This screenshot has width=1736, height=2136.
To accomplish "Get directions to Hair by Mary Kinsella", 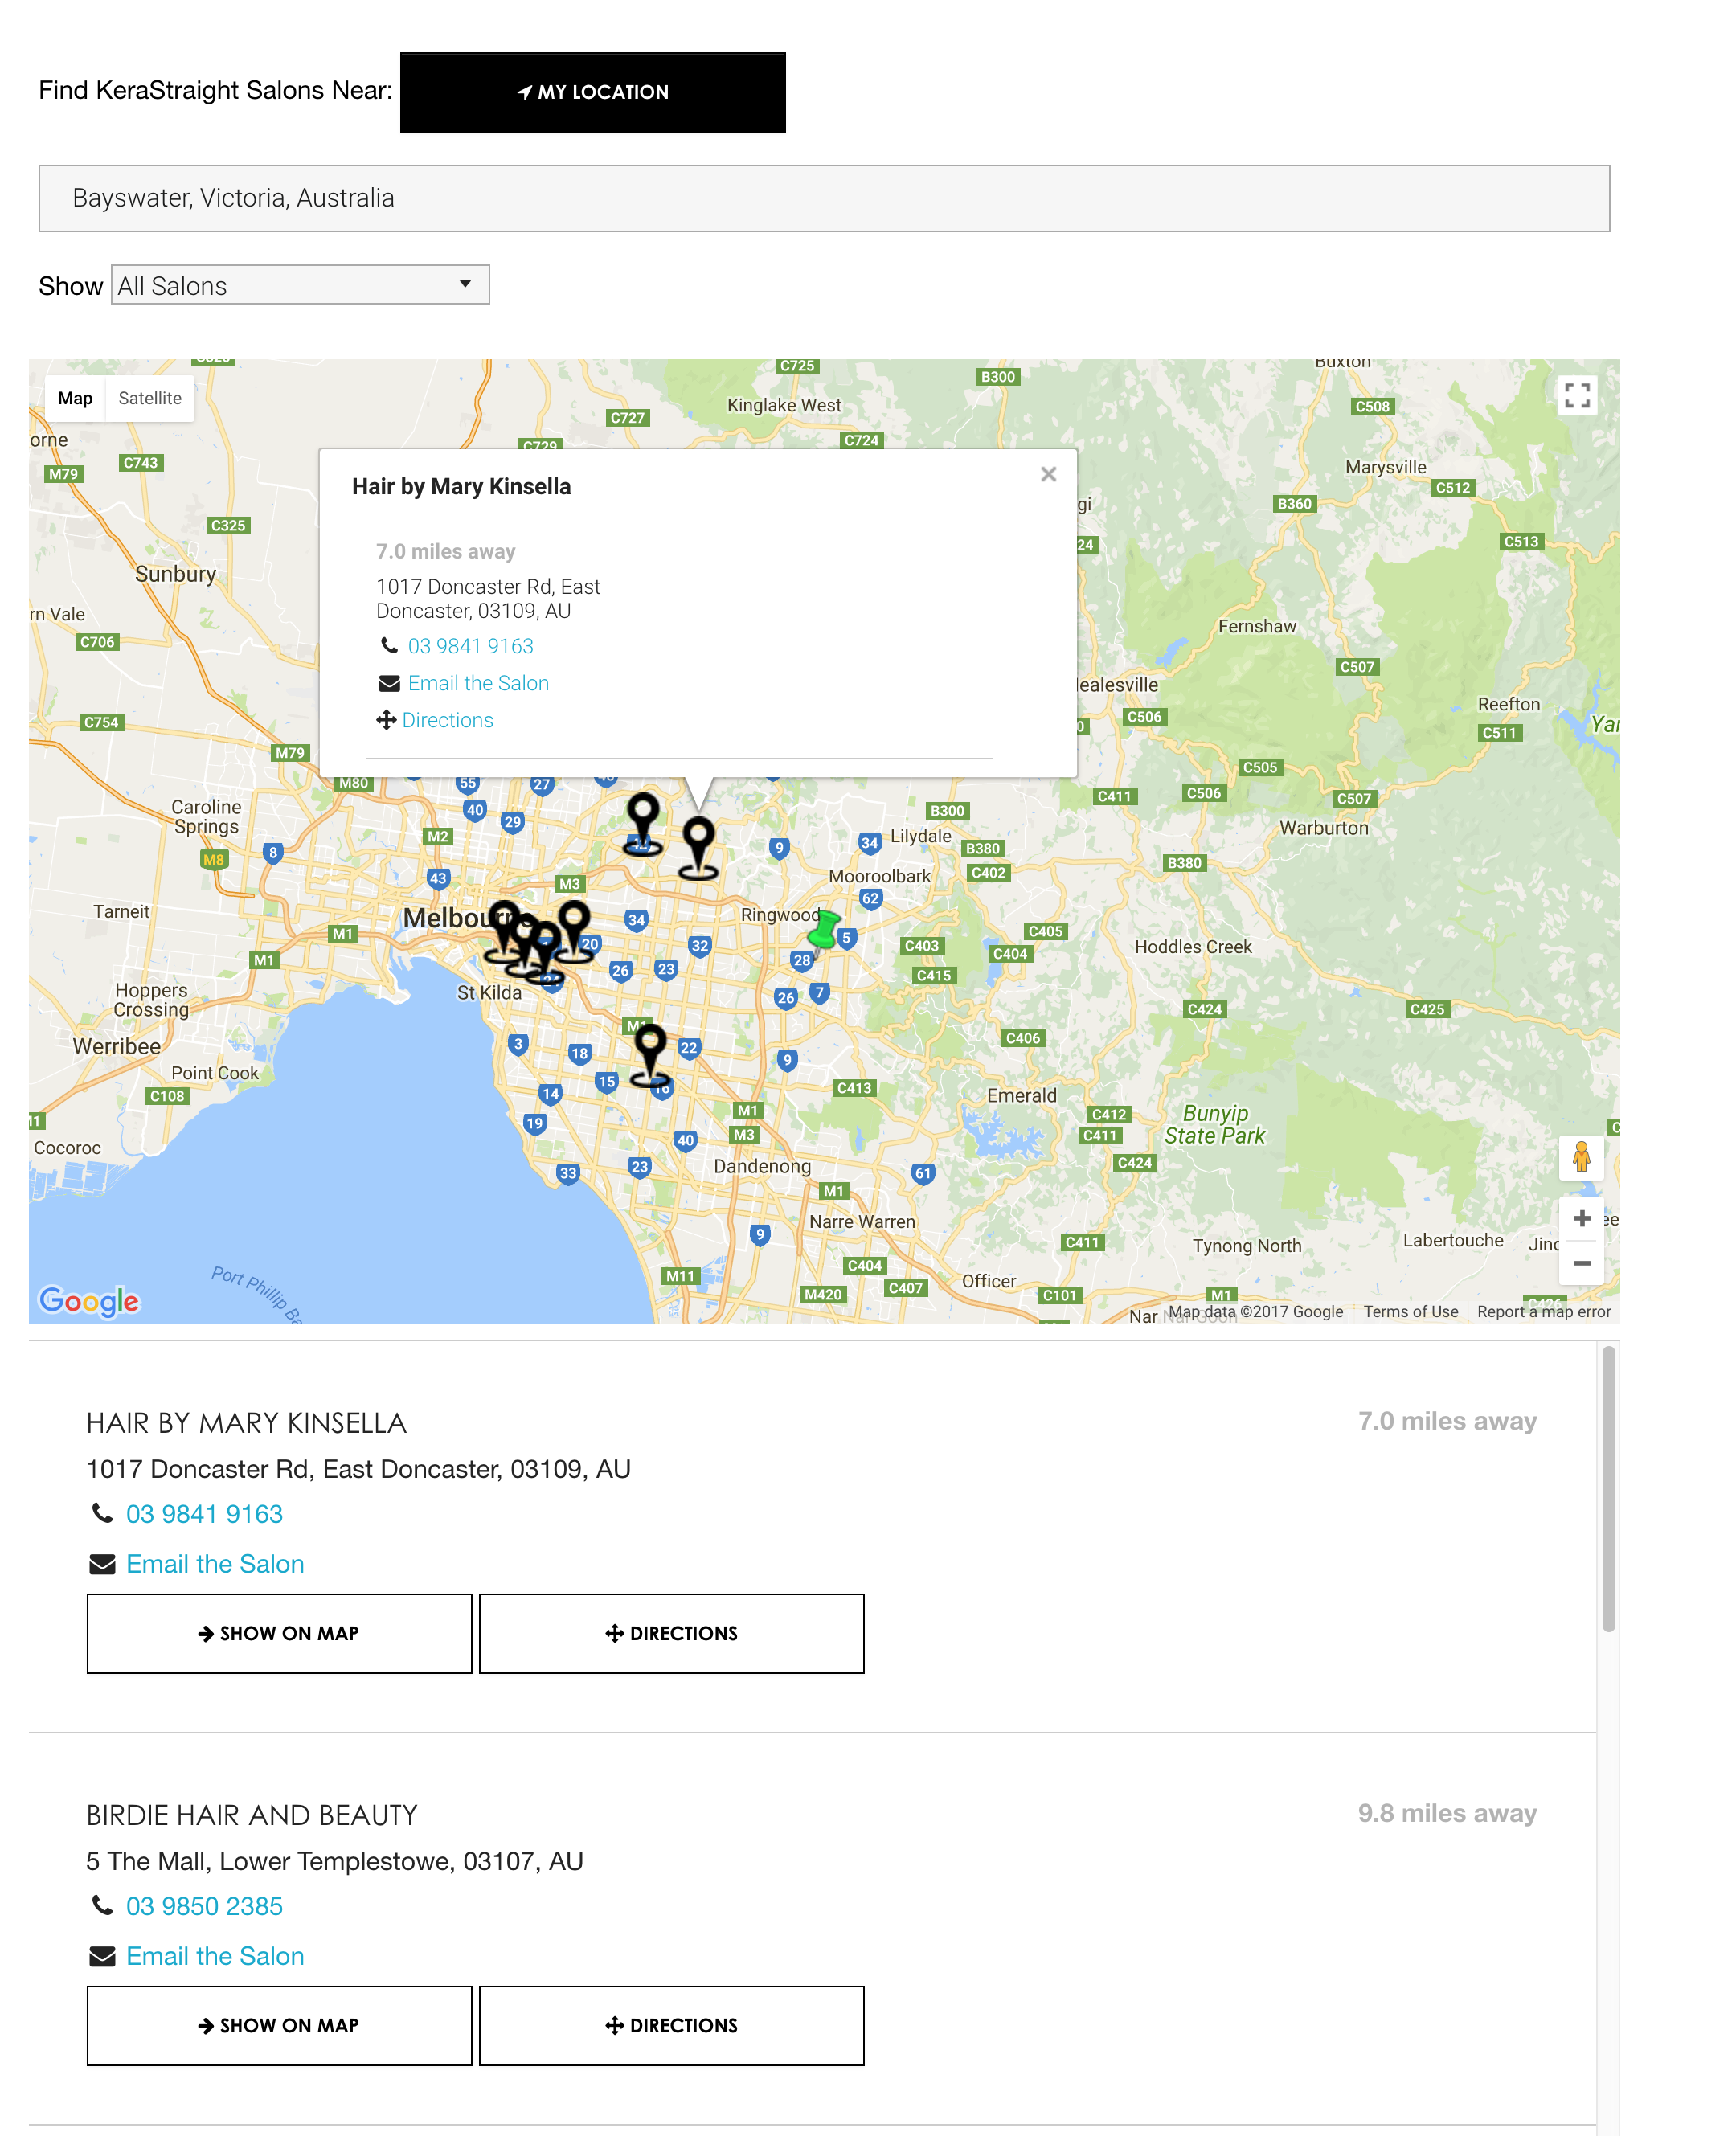I will [671, 1633].
